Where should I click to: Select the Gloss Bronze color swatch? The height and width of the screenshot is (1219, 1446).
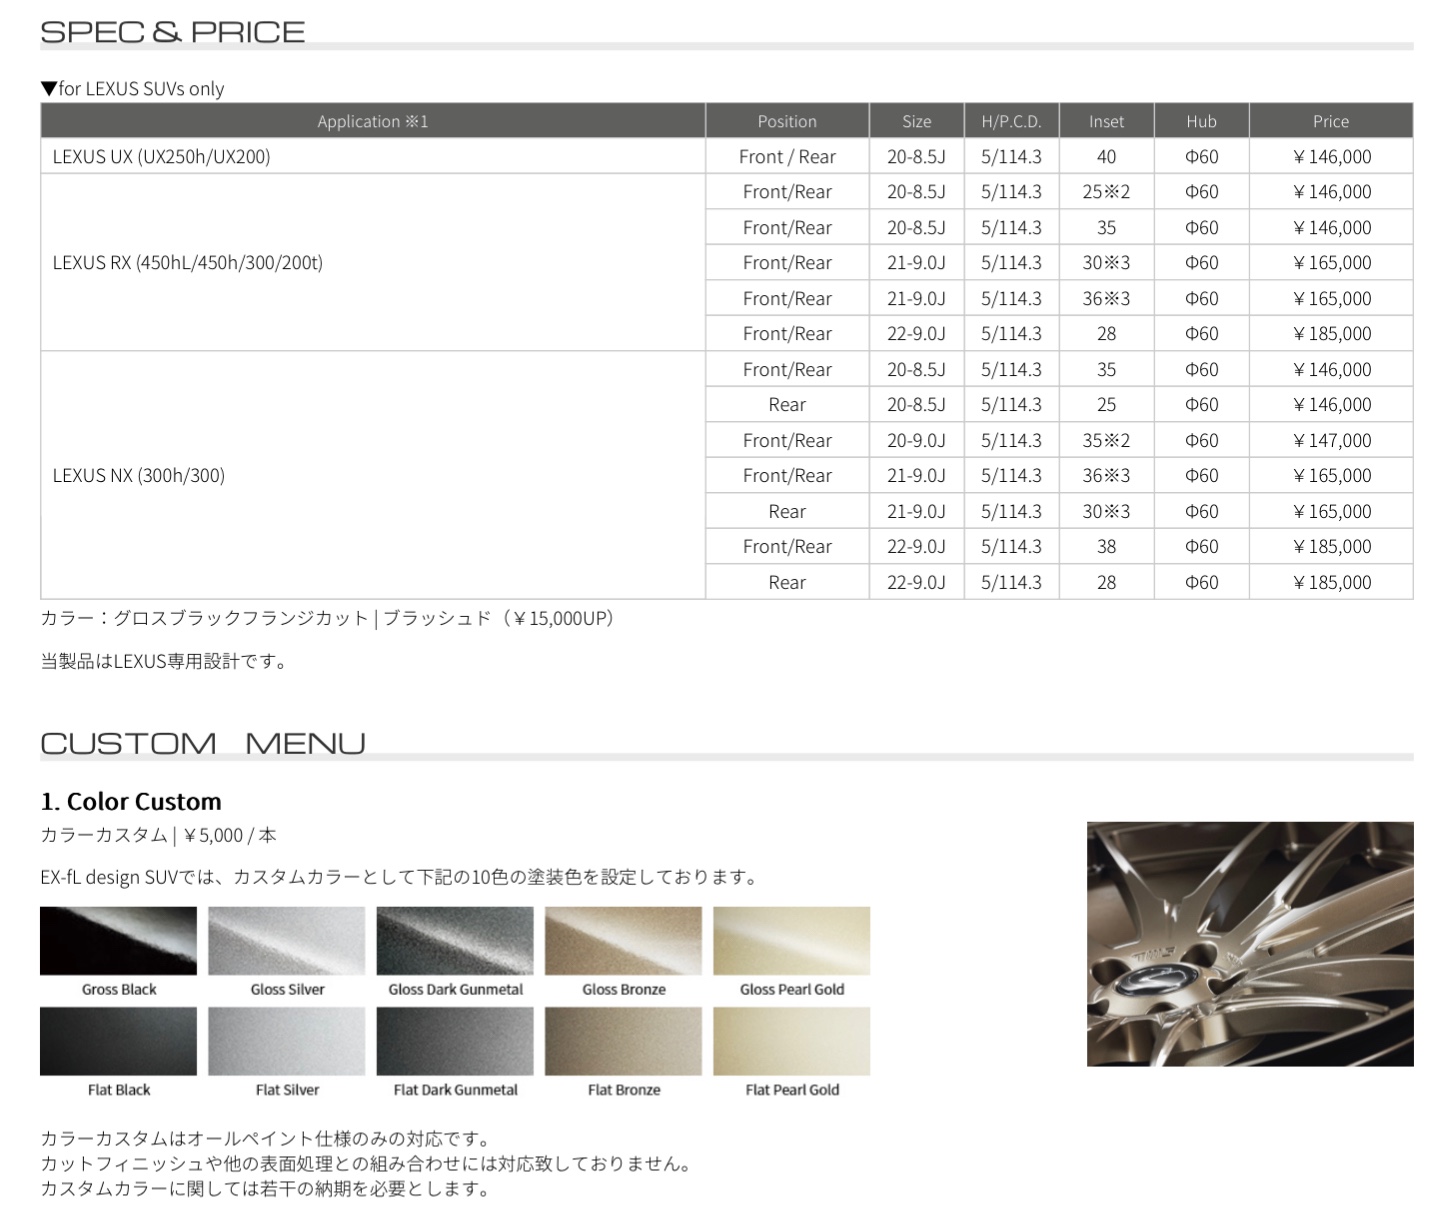point(623,940)
